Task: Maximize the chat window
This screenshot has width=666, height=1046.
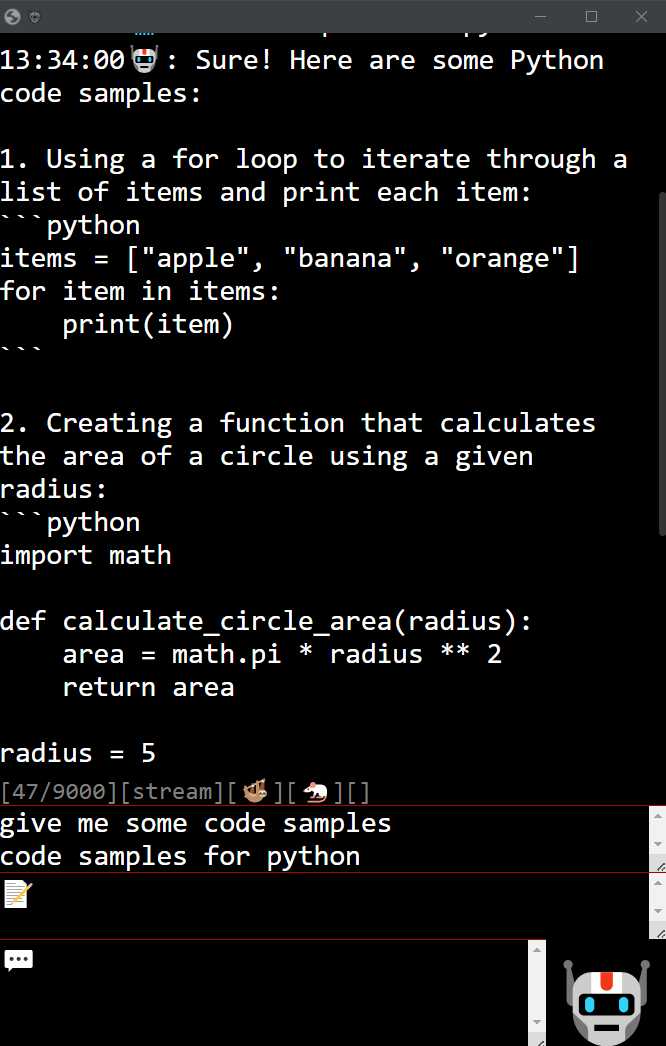Action: [591, 17]
